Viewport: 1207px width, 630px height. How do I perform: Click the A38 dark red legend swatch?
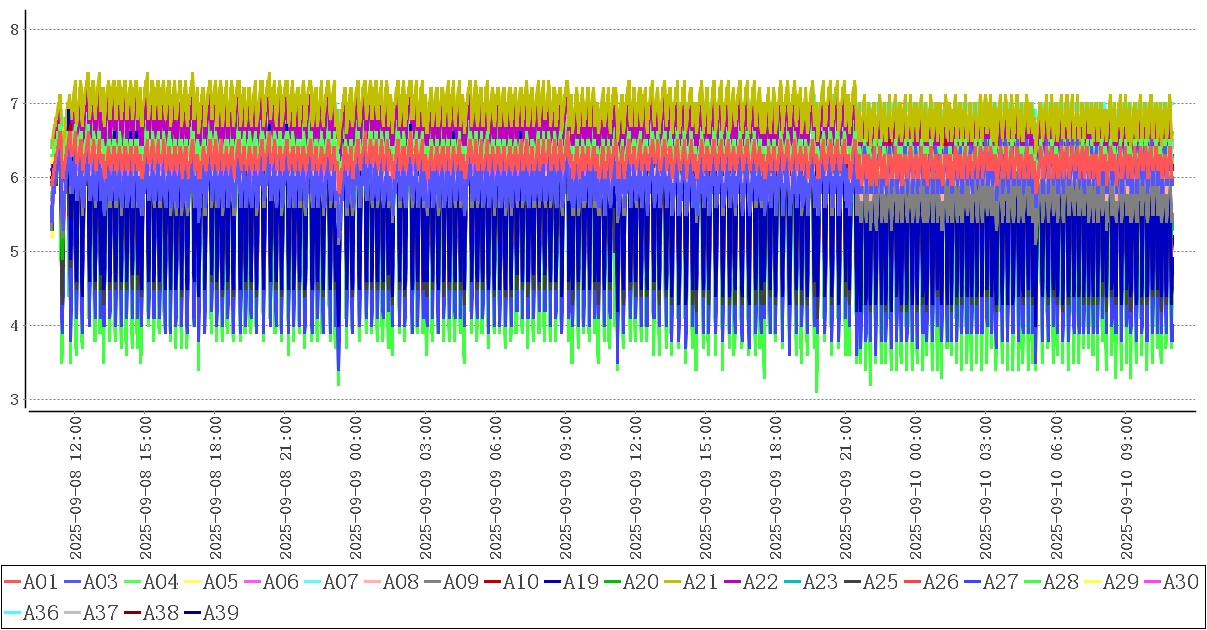coord(133,612)
